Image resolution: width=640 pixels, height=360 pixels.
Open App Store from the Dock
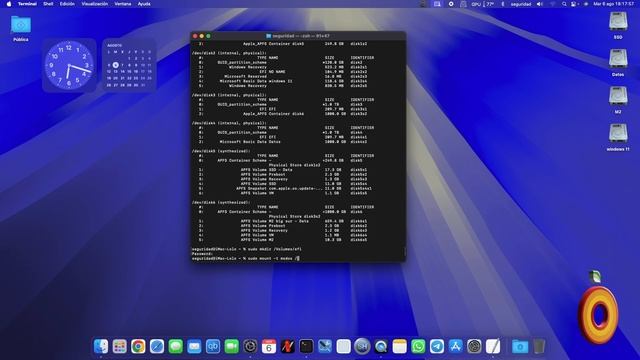[x=456, y=347]
